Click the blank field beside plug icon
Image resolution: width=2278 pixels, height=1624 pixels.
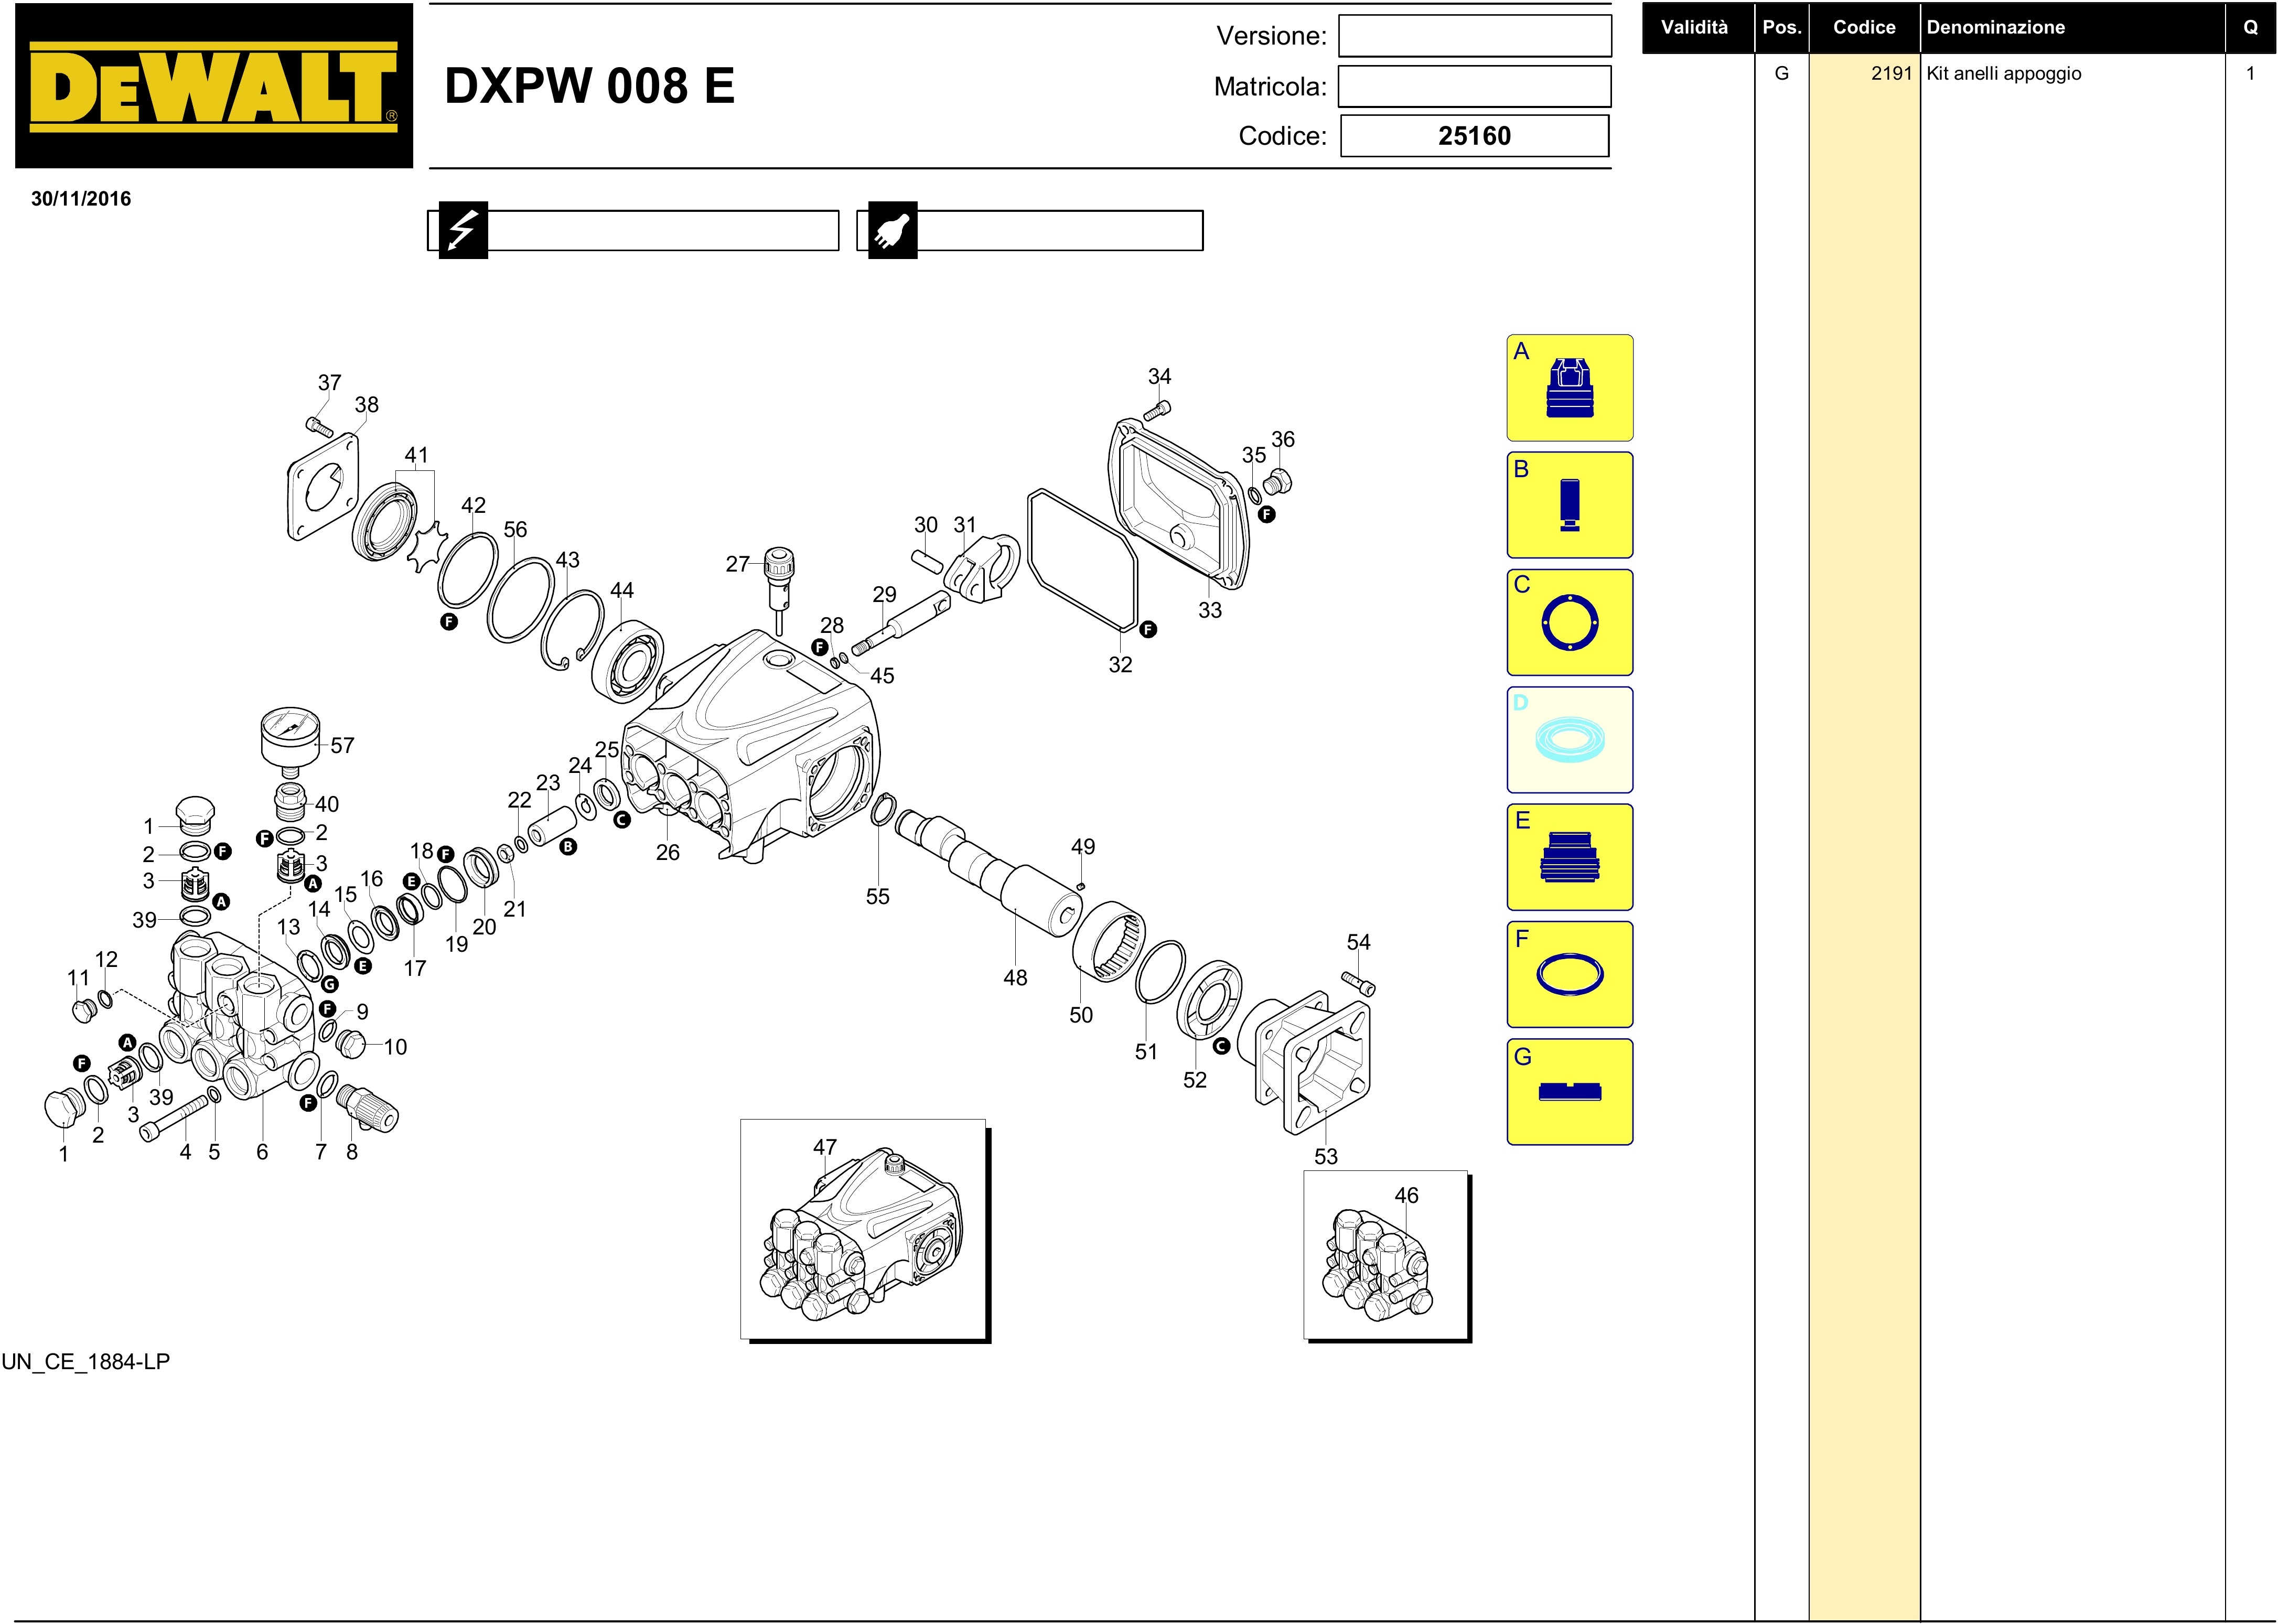pyautogui.click(x=1060, y=230)
